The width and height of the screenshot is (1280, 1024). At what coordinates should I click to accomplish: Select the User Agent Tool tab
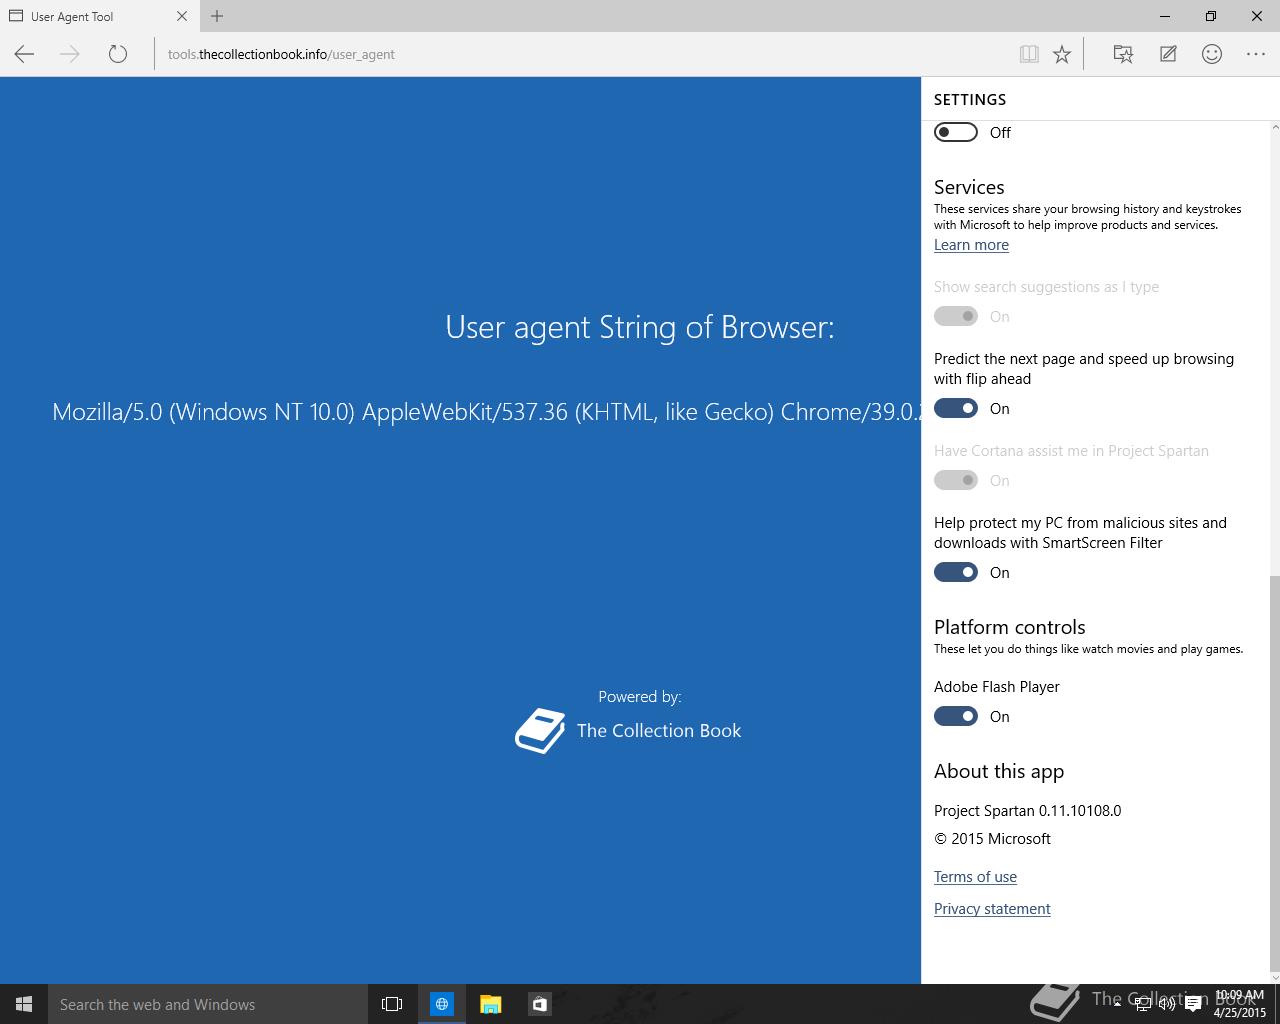pyautogui.click(x=98, y=16)
